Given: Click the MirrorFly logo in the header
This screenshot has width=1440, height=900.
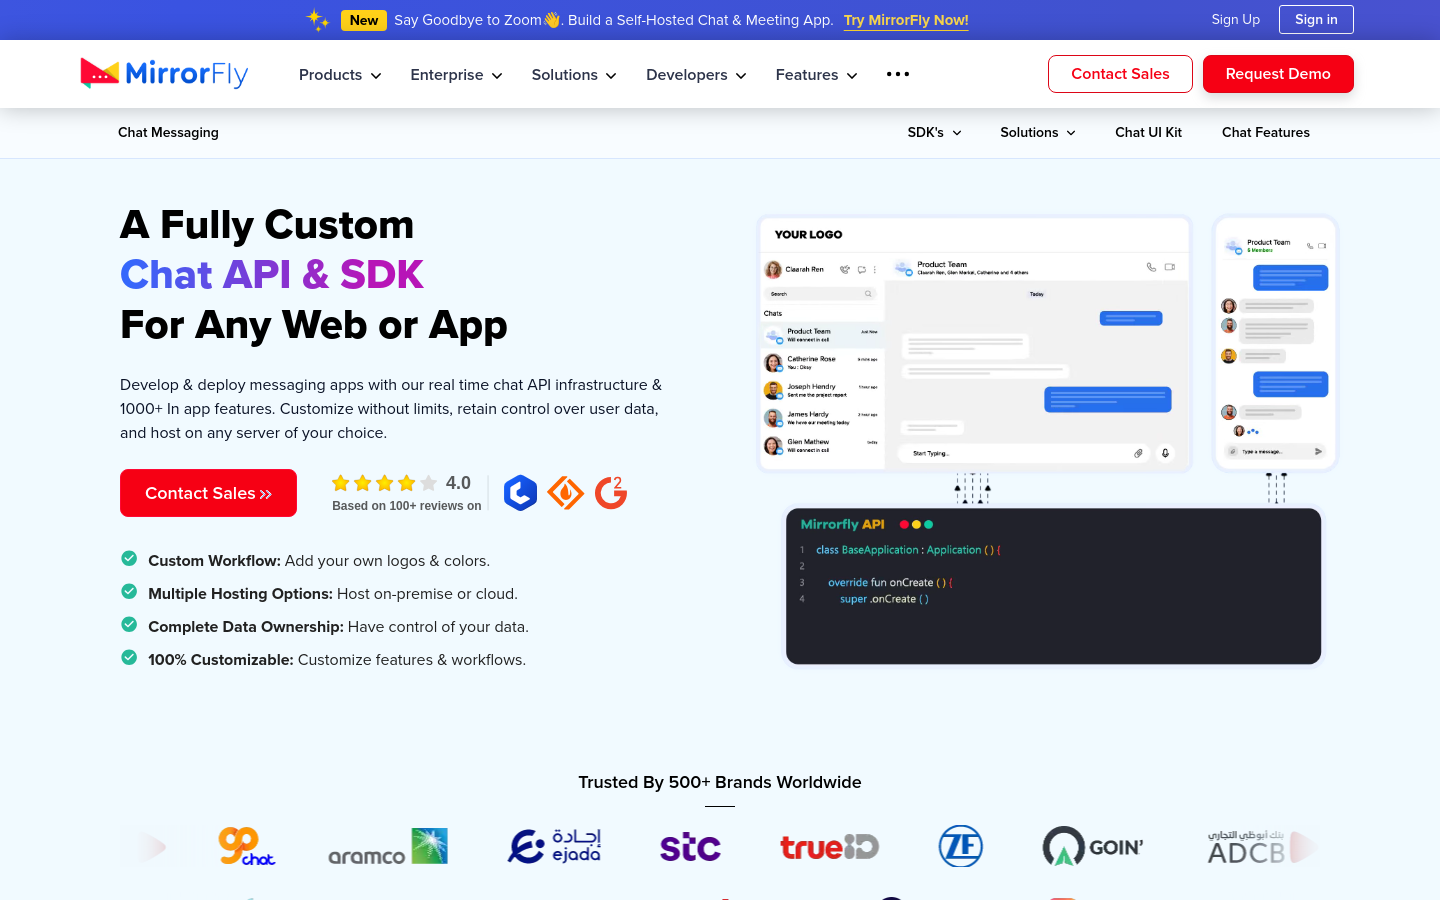Looking at the screenshot, I should click(164, 73).
